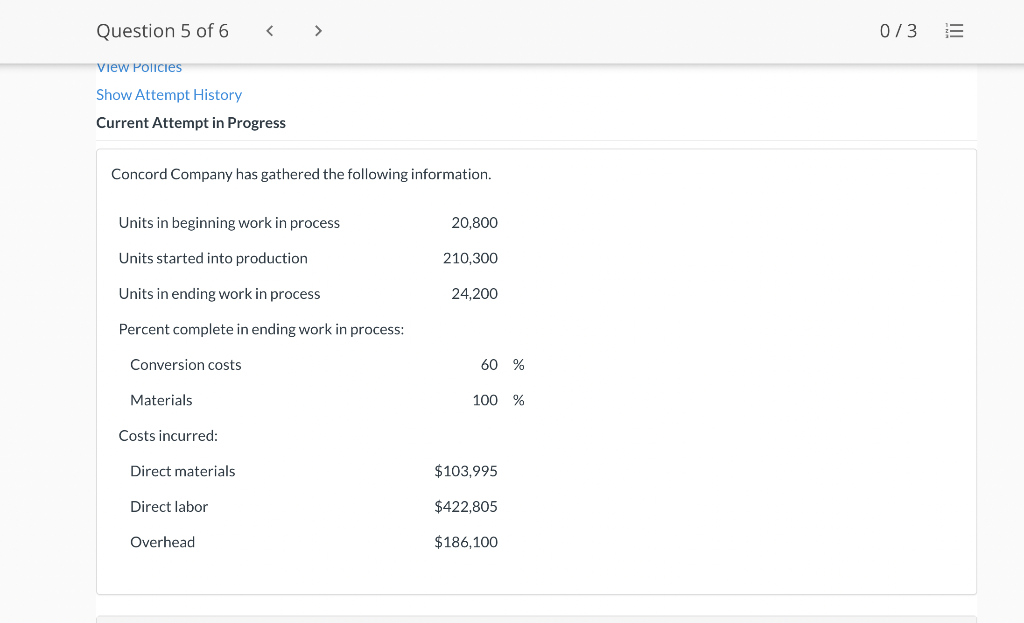Click Show Attempt History link
Screen dimensions: 1024x623
pos(169,95)
